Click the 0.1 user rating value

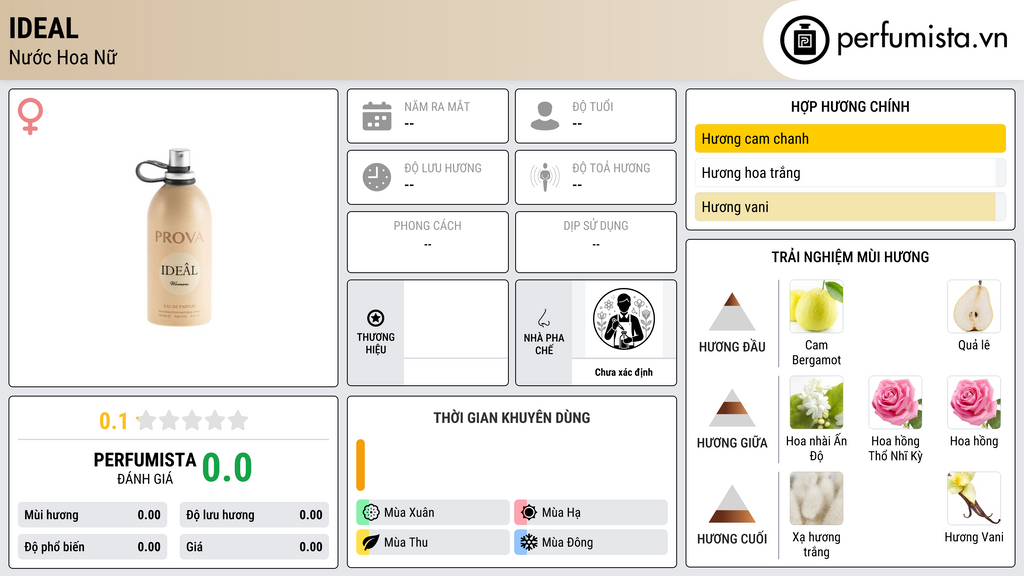114,421
